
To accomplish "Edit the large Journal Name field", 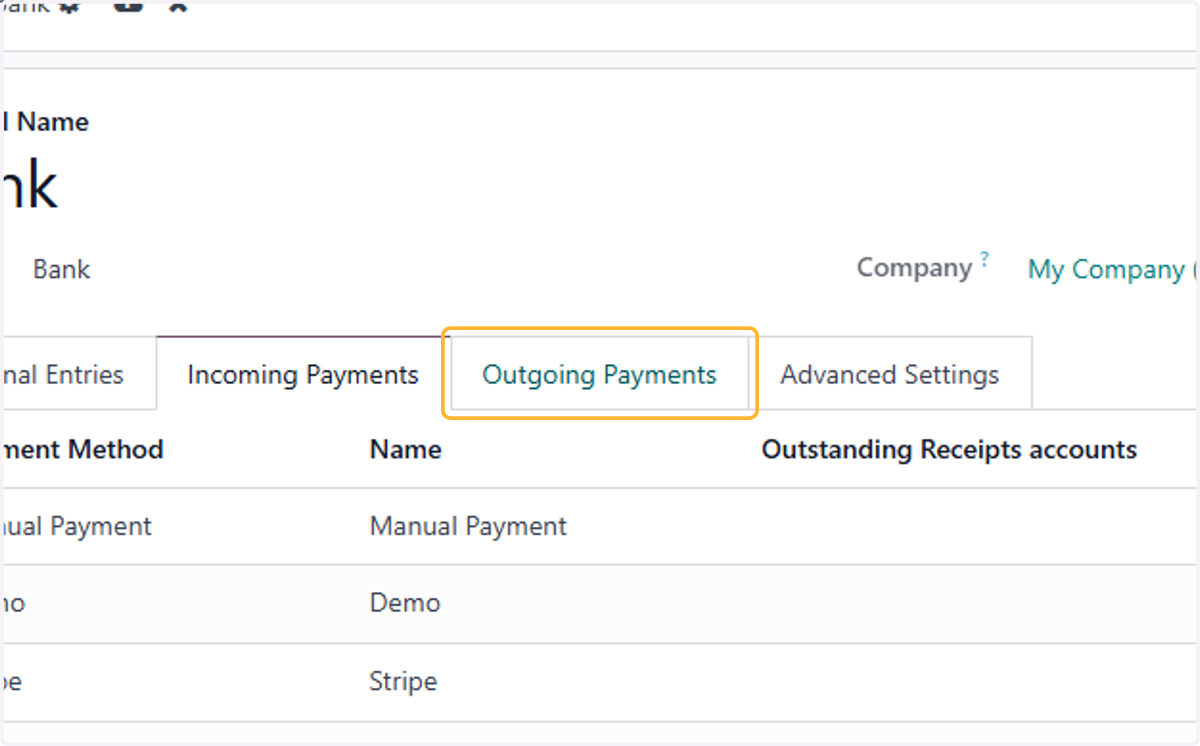I will [x=30, y=186].
